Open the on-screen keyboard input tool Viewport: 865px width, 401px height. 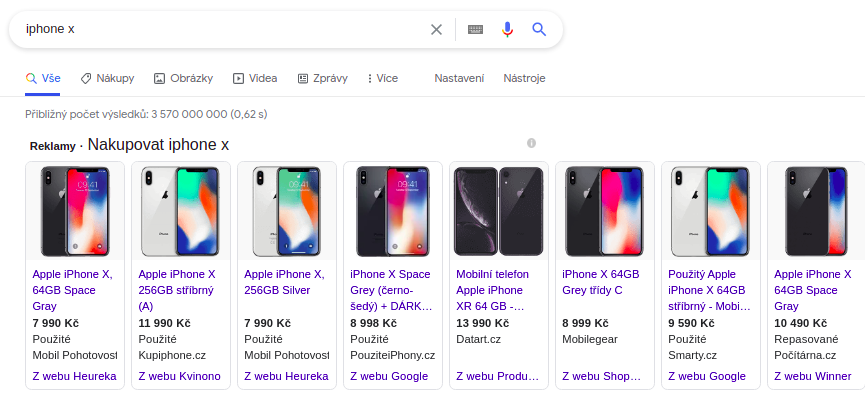tap(476, 29)
